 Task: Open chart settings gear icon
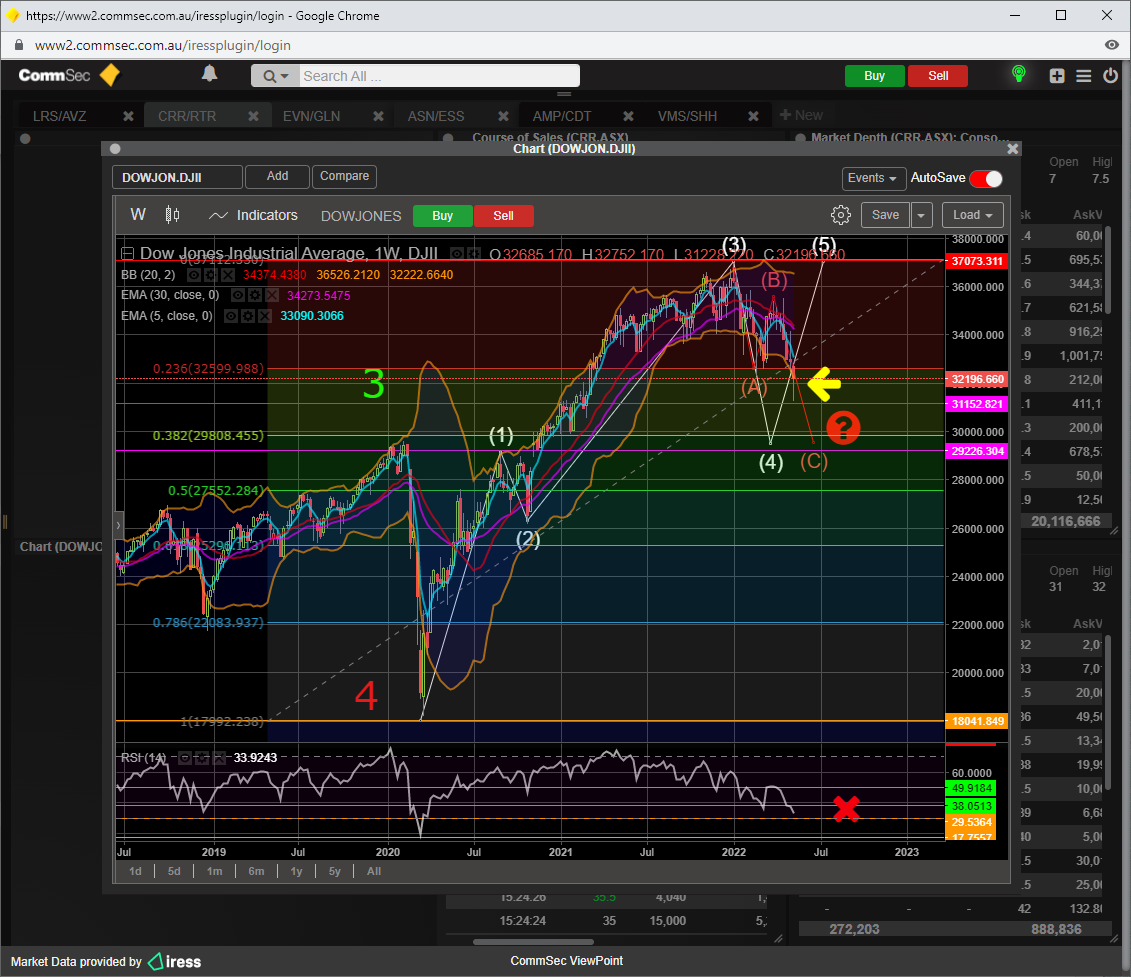840,215
